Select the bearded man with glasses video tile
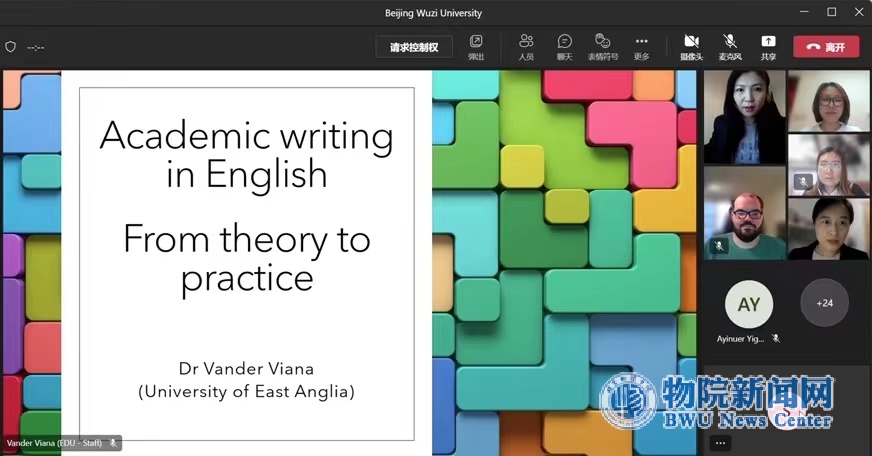 pos(744,213)
